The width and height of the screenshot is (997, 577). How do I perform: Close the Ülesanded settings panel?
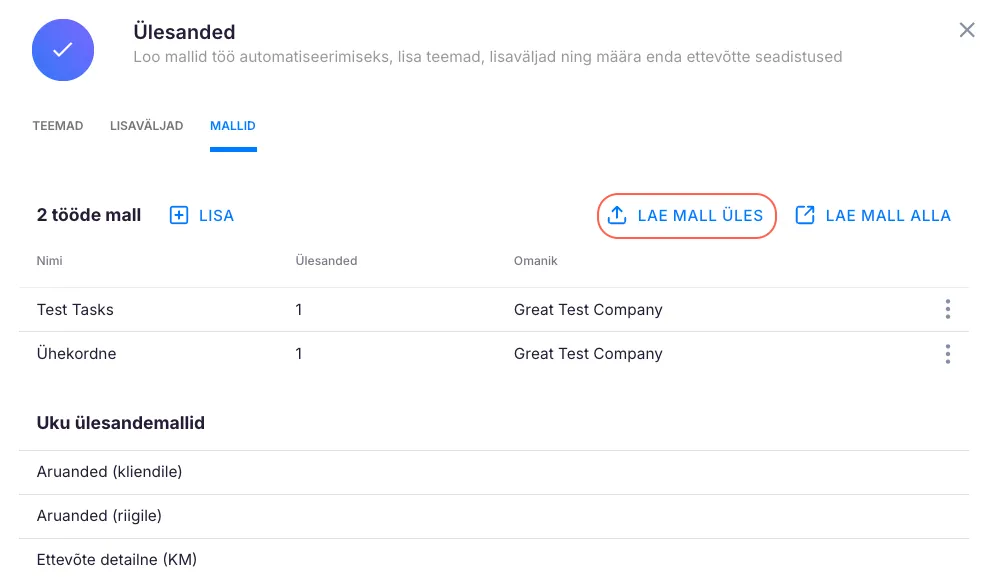tap(966, 30)
